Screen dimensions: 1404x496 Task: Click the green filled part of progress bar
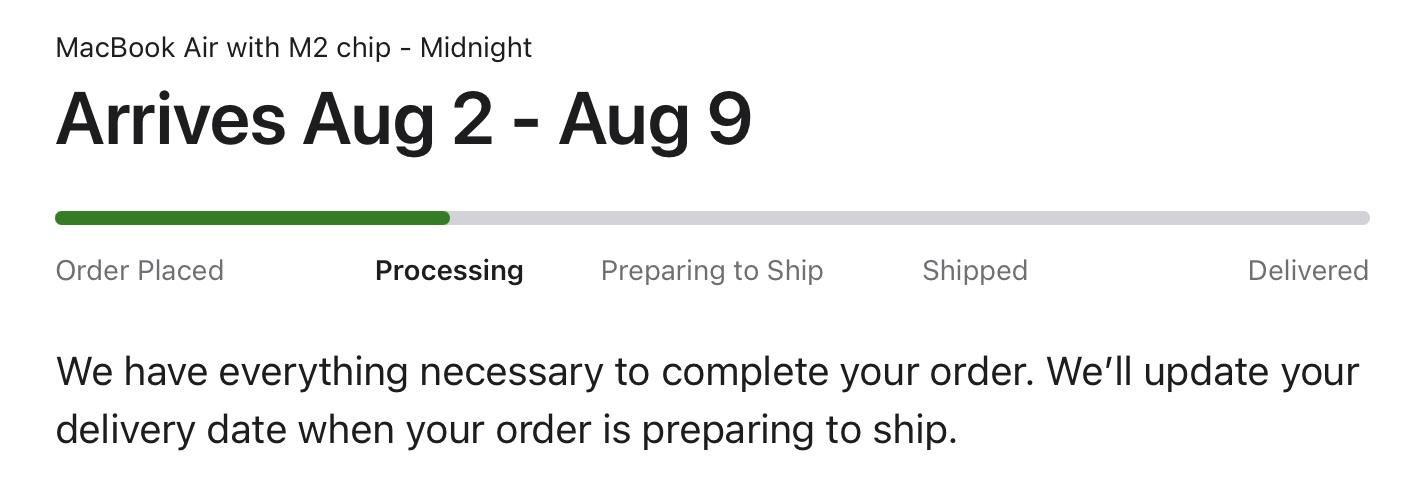(250, 218)
